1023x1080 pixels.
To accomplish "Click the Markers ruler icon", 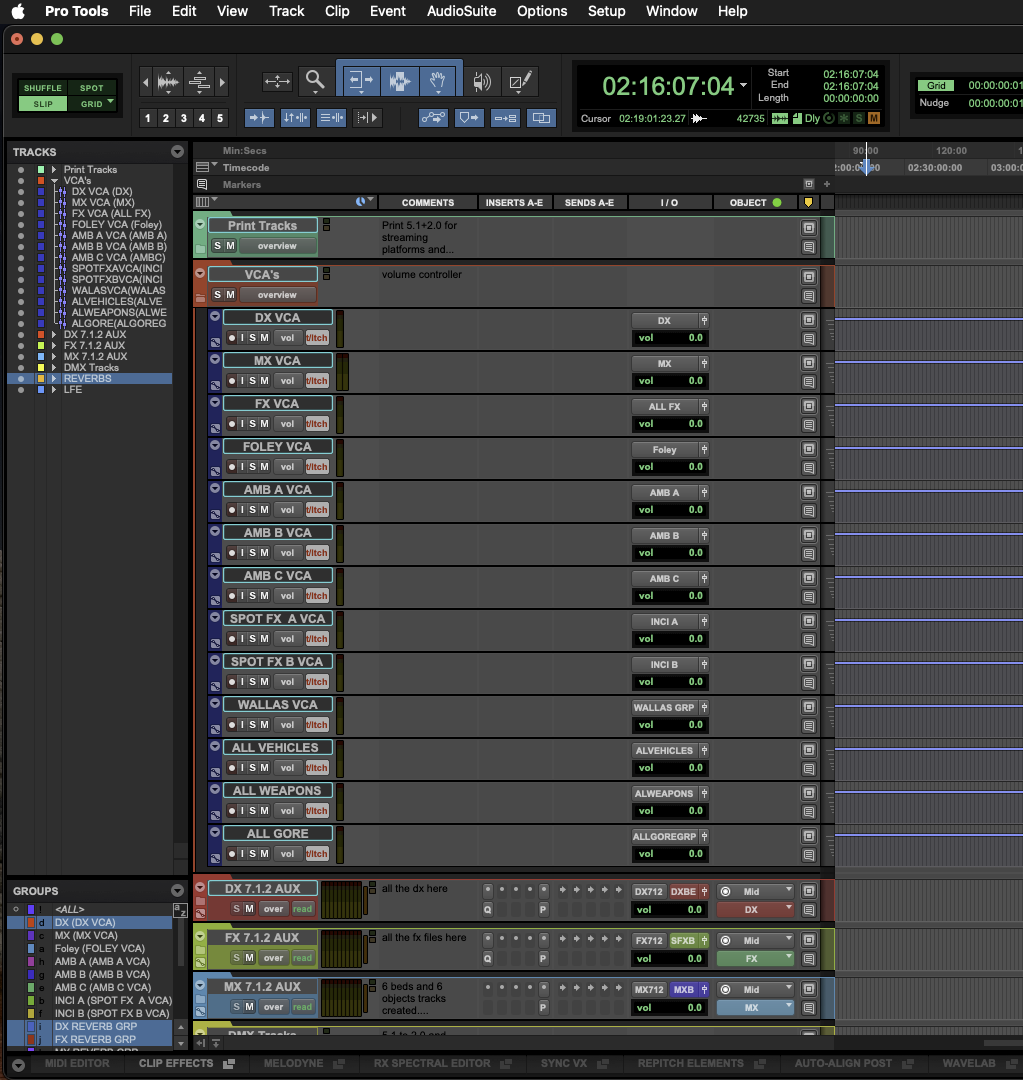I will [x=202, y=185].
